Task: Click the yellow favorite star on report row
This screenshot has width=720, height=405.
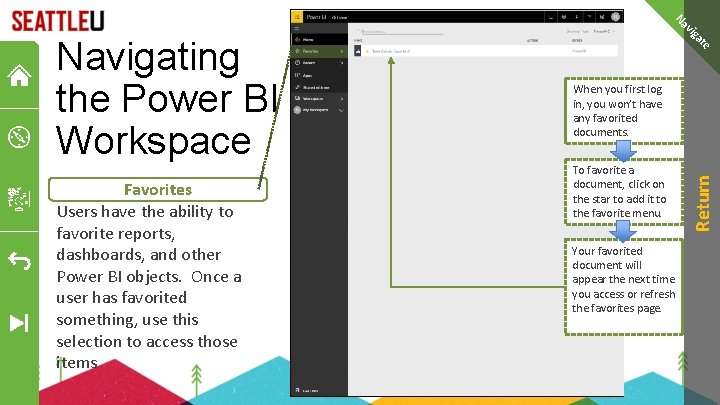Action: pos(367,51)
